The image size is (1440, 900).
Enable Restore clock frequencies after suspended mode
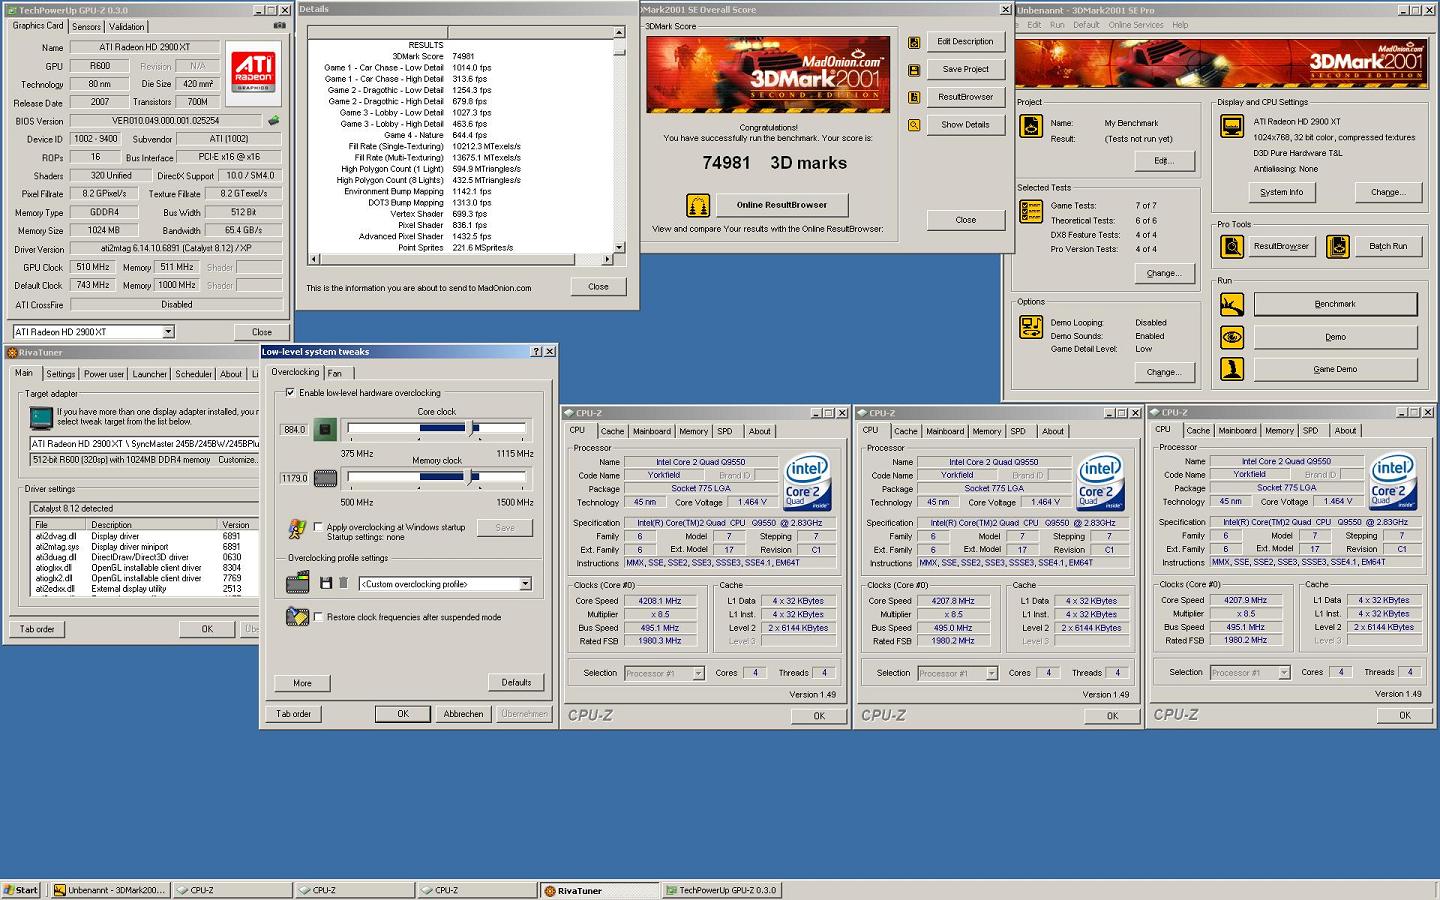pos(318,617)
